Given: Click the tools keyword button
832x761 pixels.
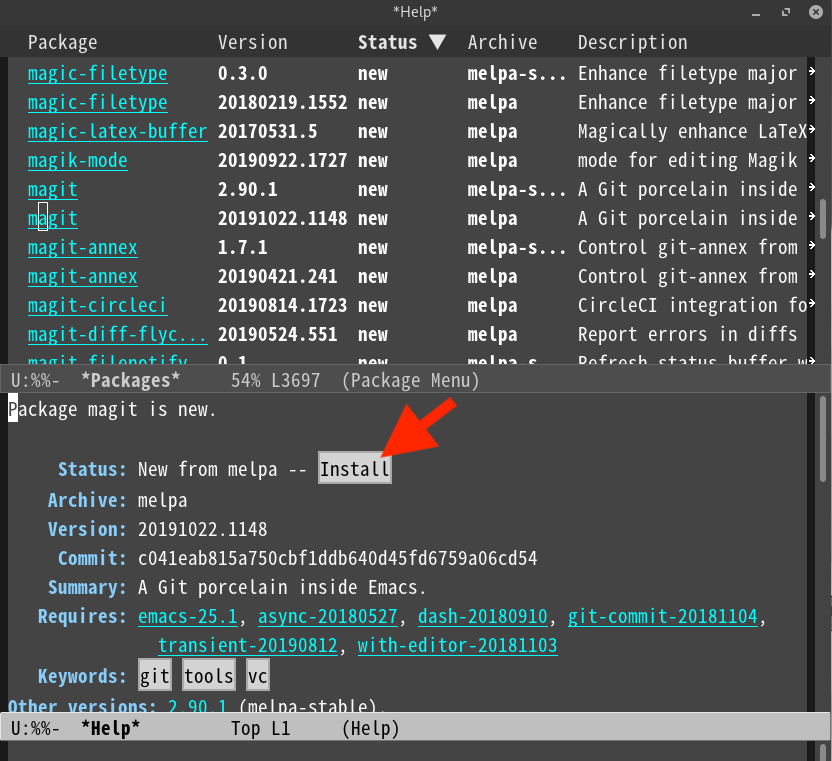Looking at the screenshot, I should tap(209, 675).
